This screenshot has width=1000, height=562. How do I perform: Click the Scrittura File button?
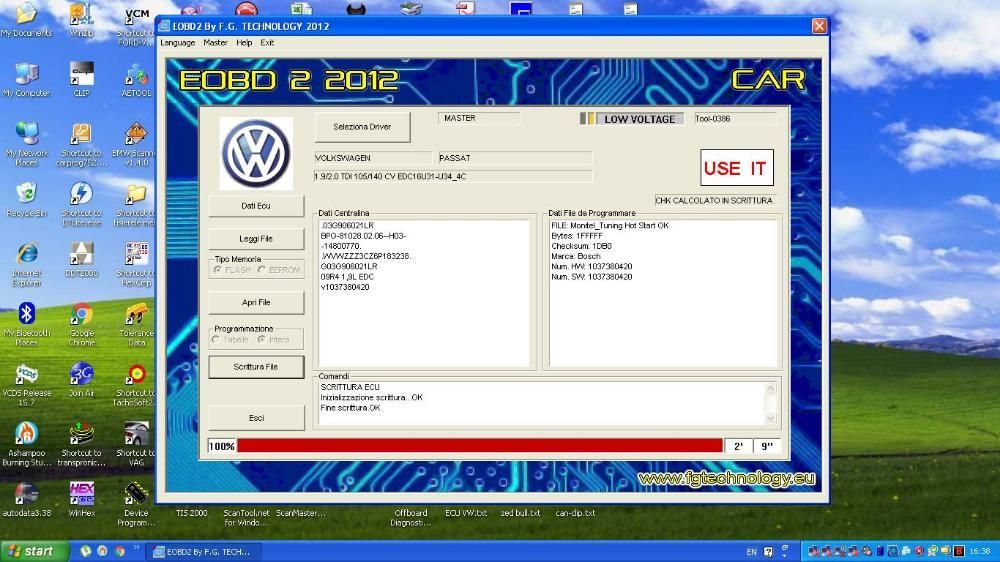pos(256,367)
